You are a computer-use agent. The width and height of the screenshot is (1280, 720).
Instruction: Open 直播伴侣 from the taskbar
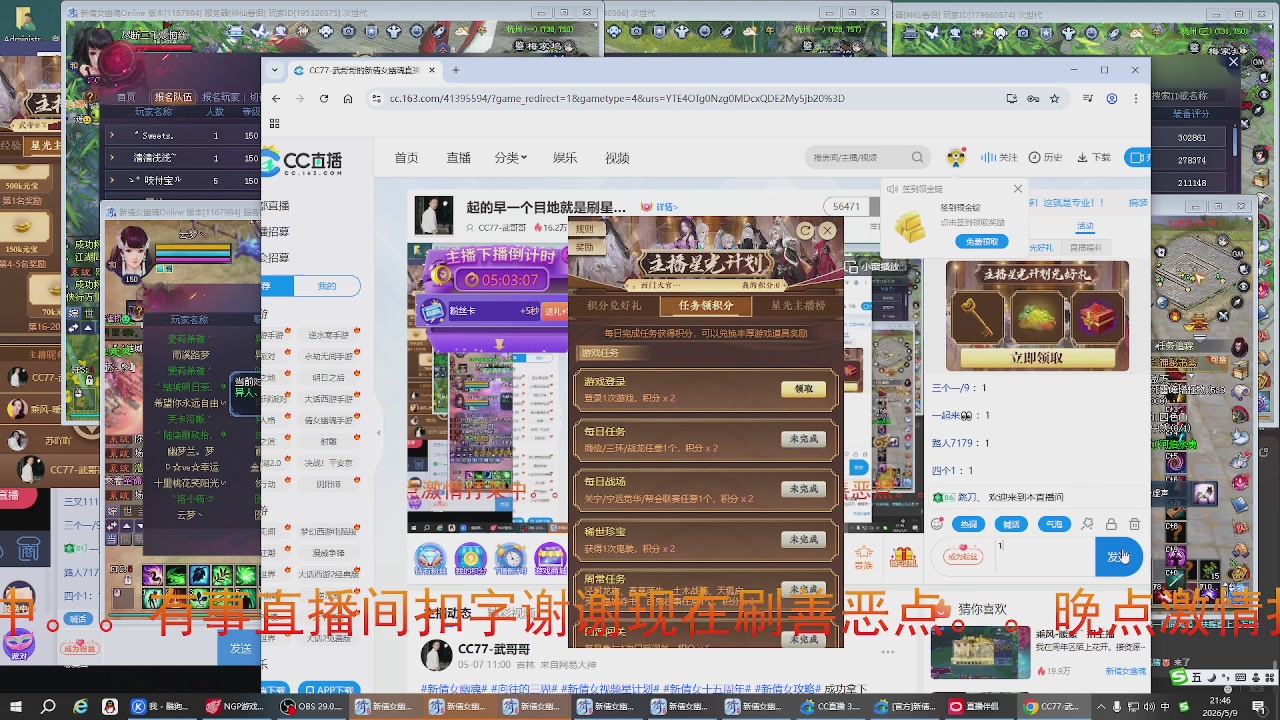point(980,707)
